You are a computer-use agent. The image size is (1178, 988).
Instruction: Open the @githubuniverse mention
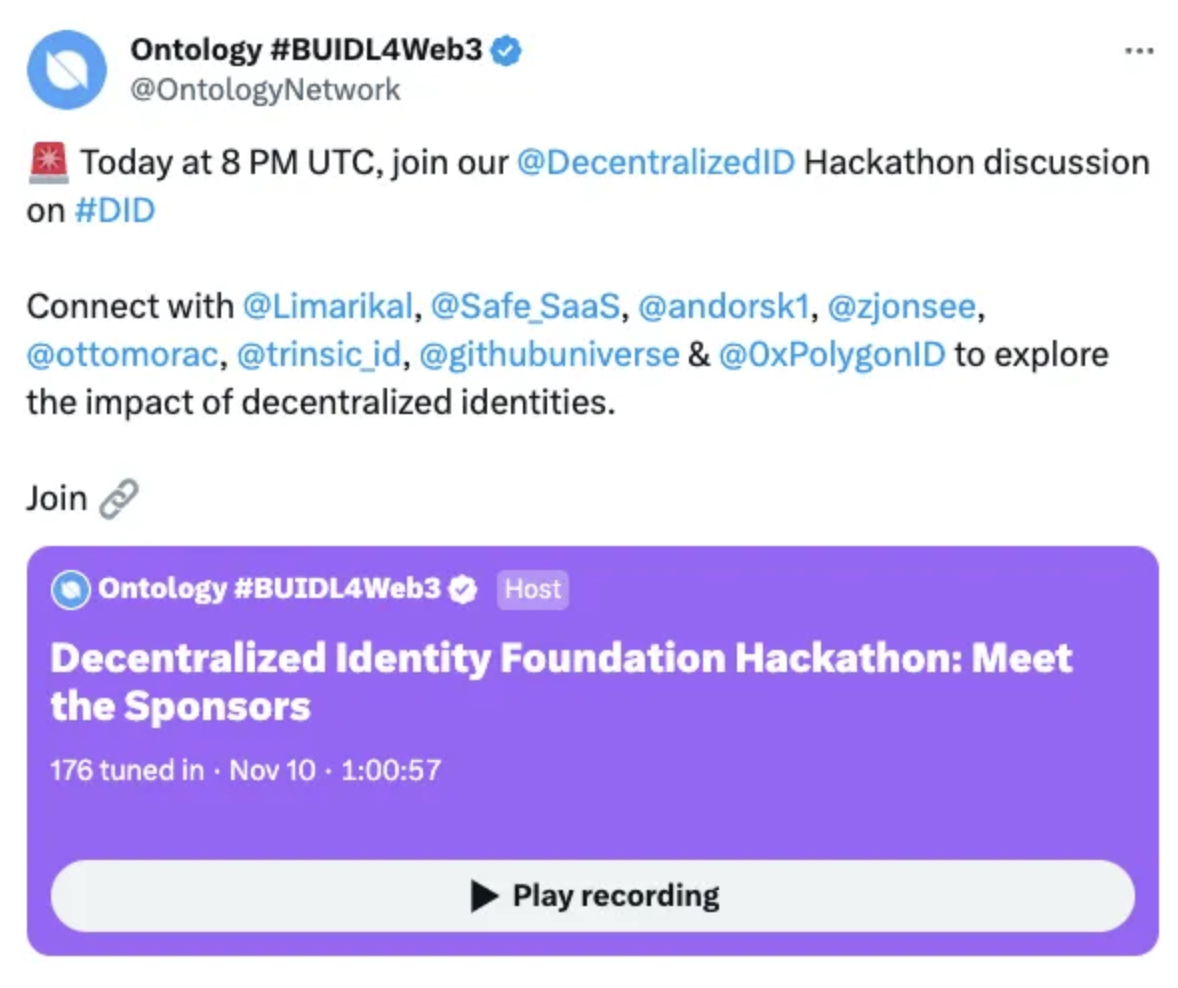(549, 355)
